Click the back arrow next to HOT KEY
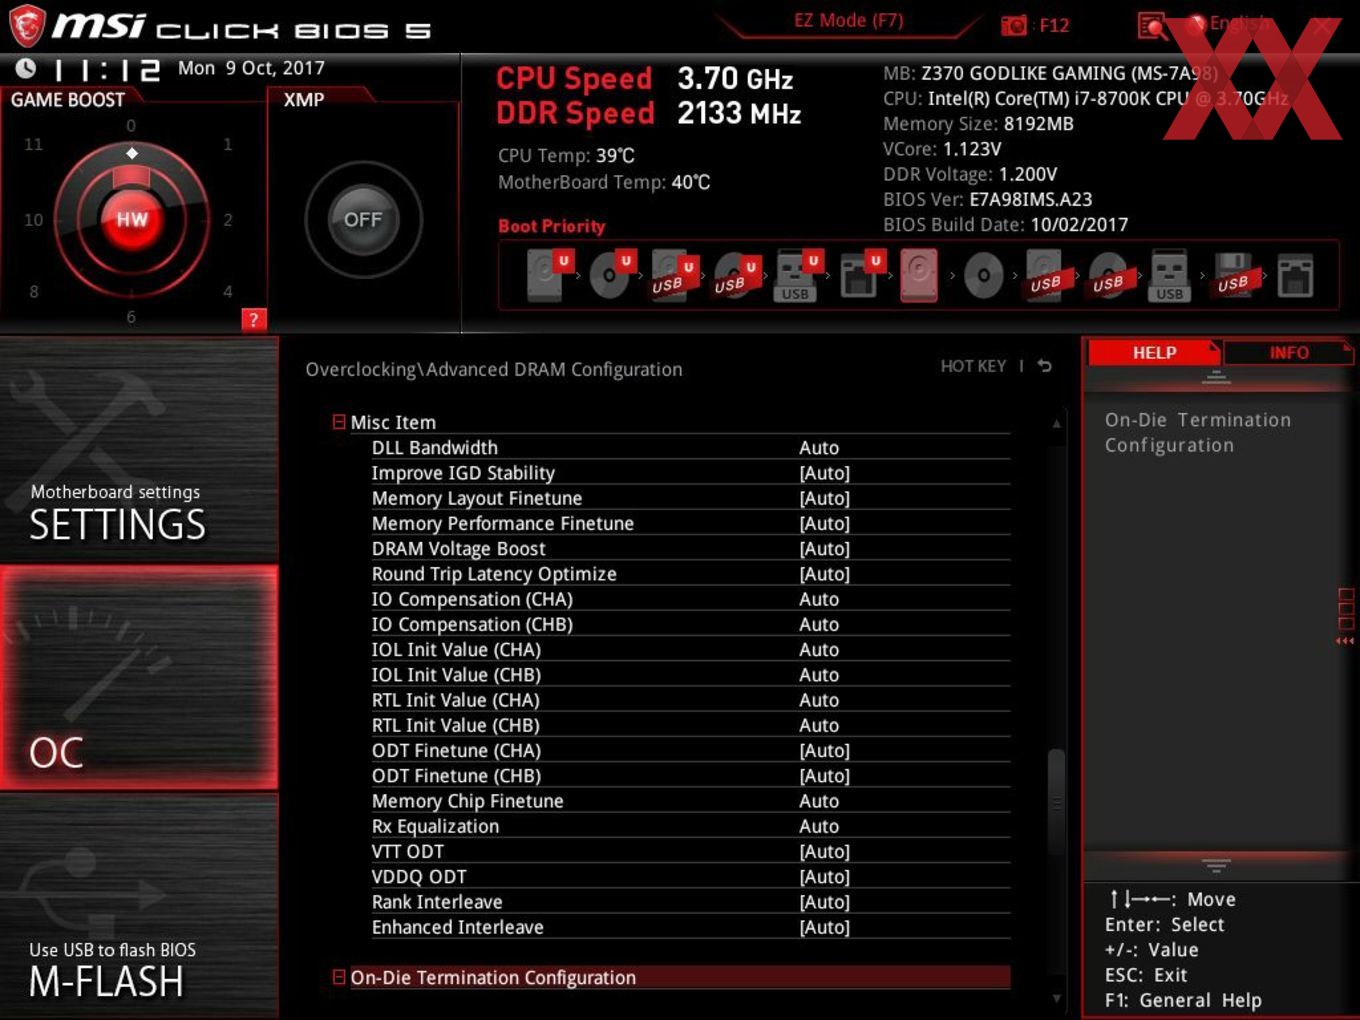Screen dimensions: 1360x1020 point(1045,366)
